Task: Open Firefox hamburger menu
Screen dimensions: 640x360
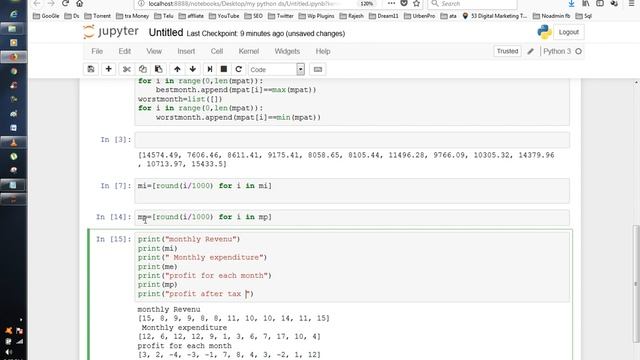Action: click(x=631, y=3)
